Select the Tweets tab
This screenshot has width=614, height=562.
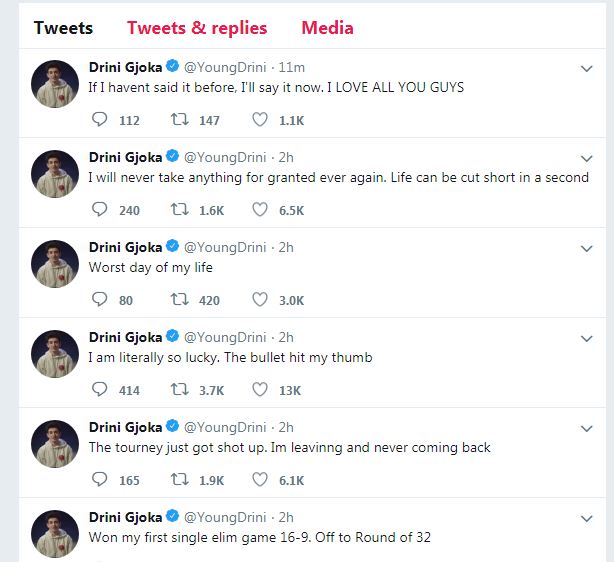63,27
